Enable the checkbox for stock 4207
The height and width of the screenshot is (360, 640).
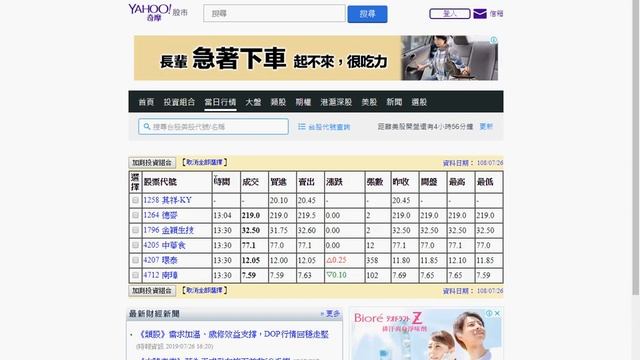tap(135, 260)
